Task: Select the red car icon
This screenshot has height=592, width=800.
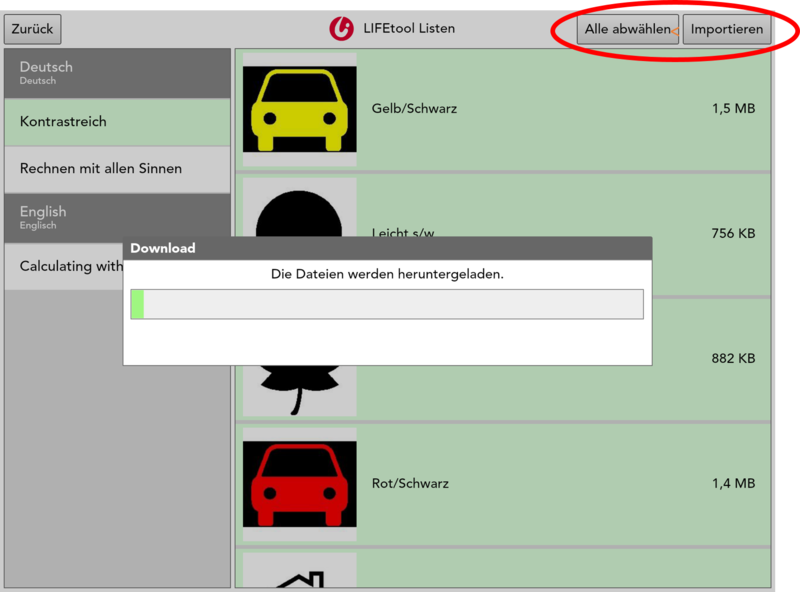Action: (x=300, y=483)
